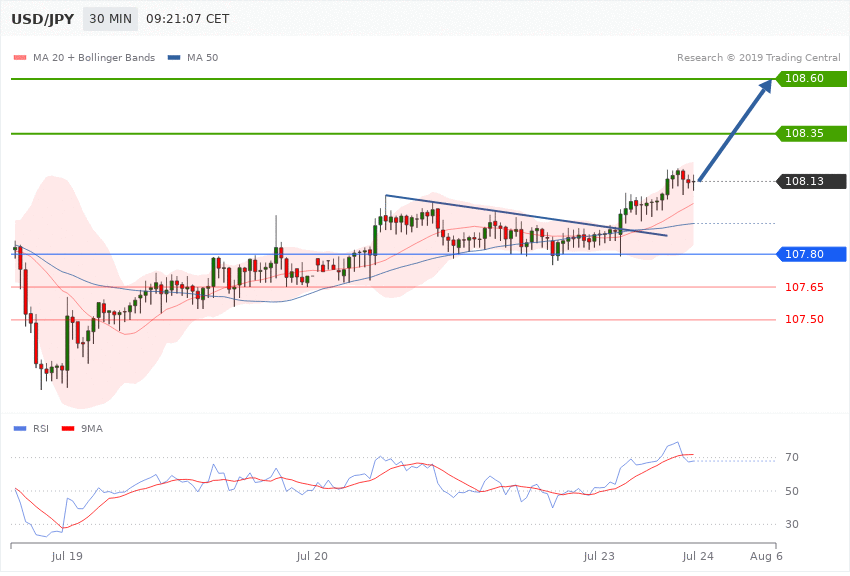The image size is (850, 576).
Task: Select the 30 MIN timeframe label
Action: coord(110,19)
